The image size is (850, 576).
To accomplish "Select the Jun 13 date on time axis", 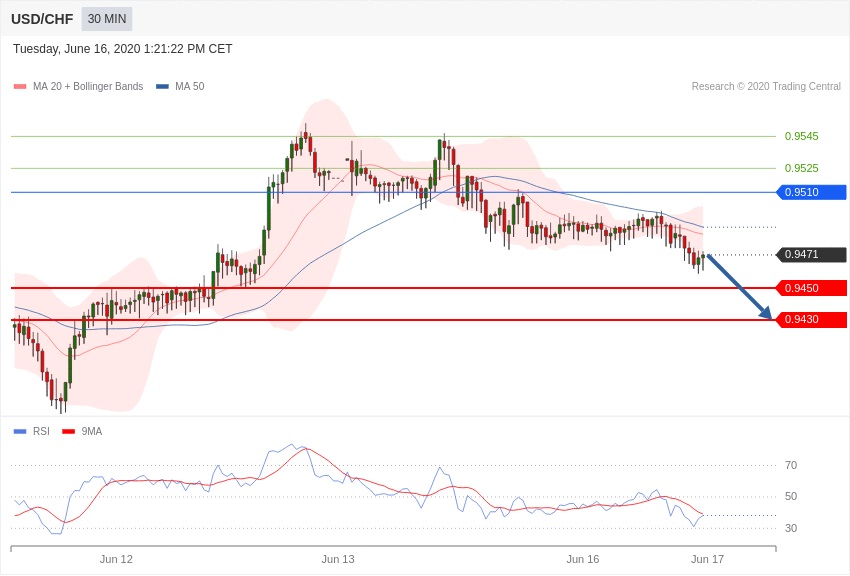I will [x=338, y=559].
